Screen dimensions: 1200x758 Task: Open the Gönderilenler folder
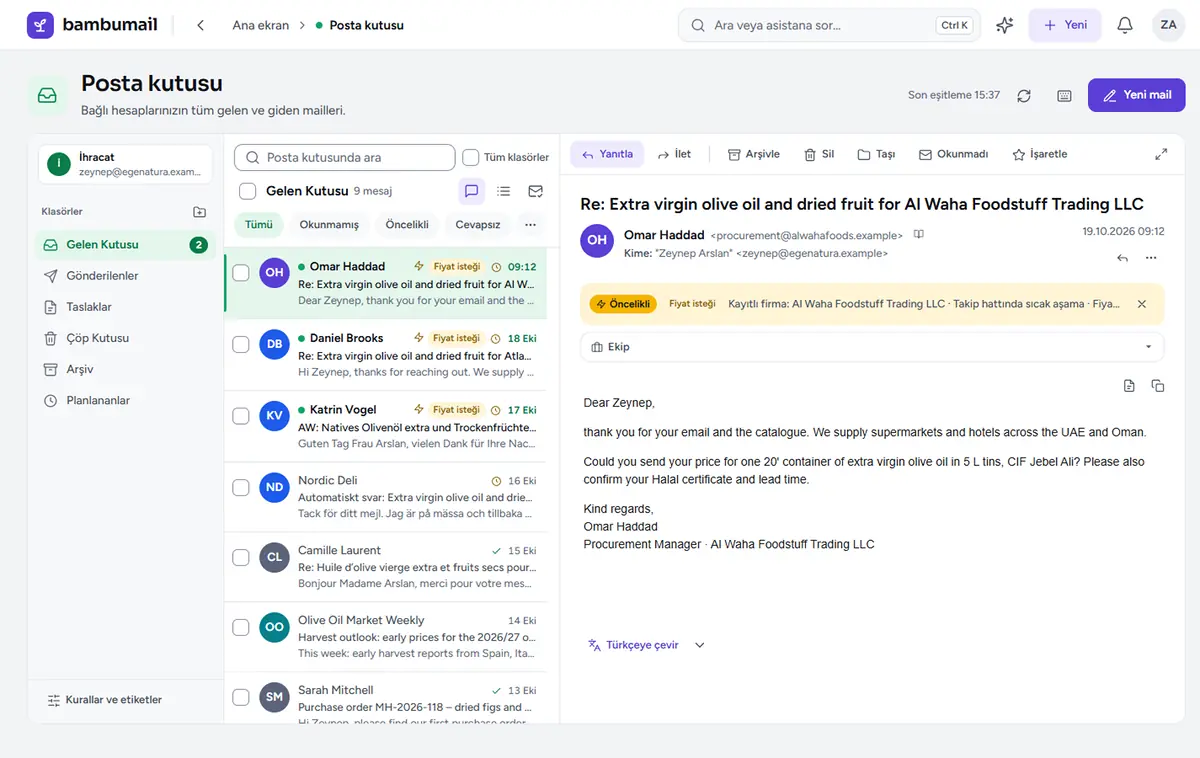coord(125,276)
